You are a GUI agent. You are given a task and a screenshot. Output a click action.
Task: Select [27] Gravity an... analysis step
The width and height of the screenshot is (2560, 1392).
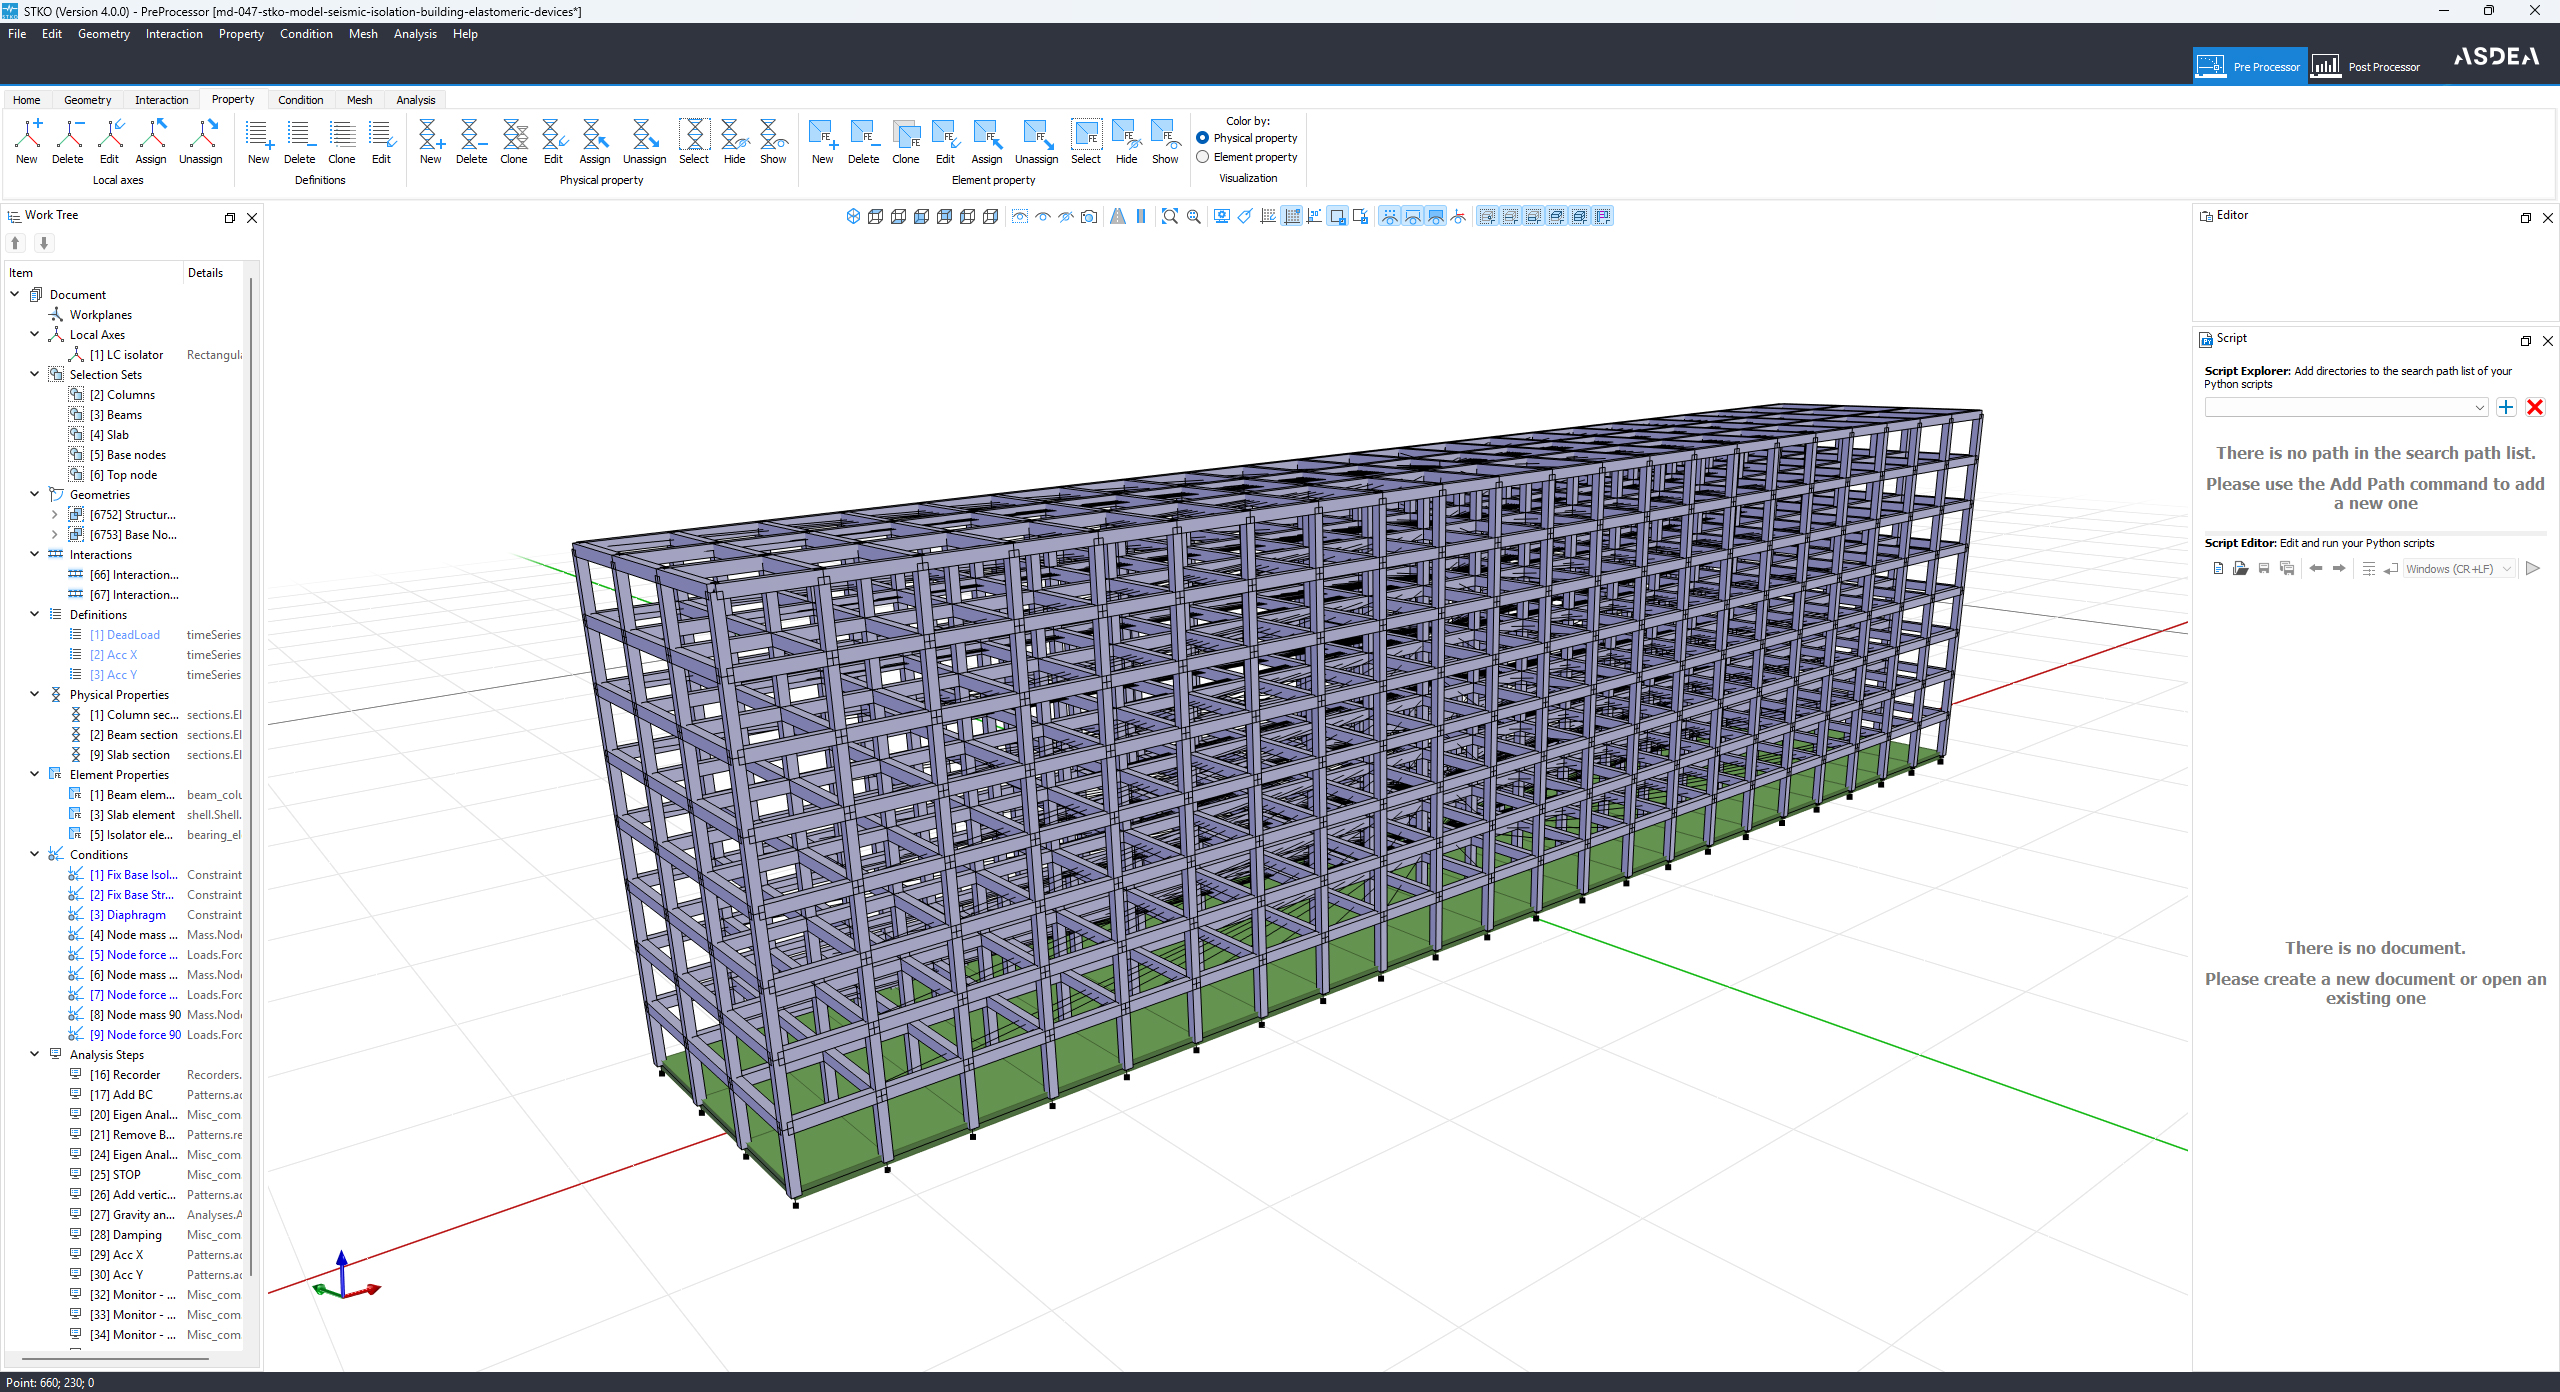coord(132,1215)
